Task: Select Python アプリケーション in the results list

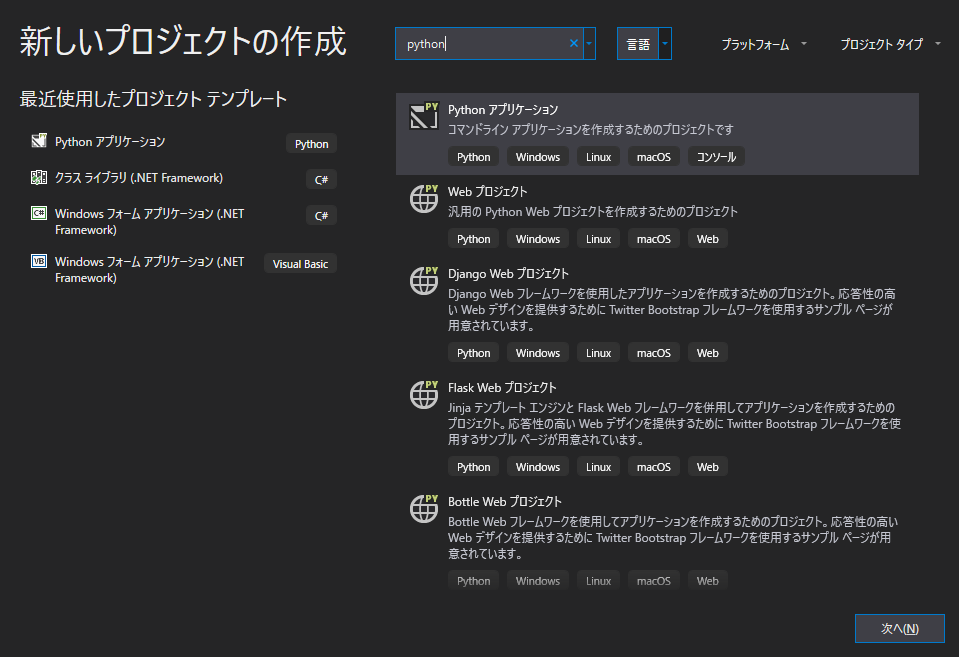Action: 657,134
